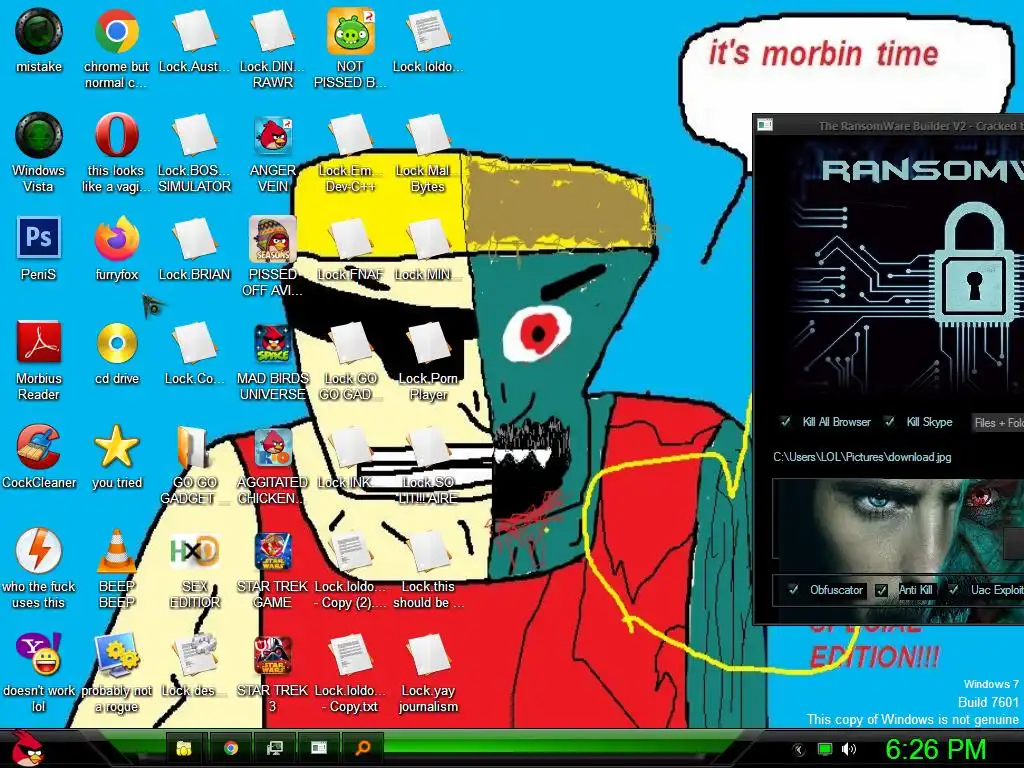Click the green monitor tray icon

click(x=825, y=749)
